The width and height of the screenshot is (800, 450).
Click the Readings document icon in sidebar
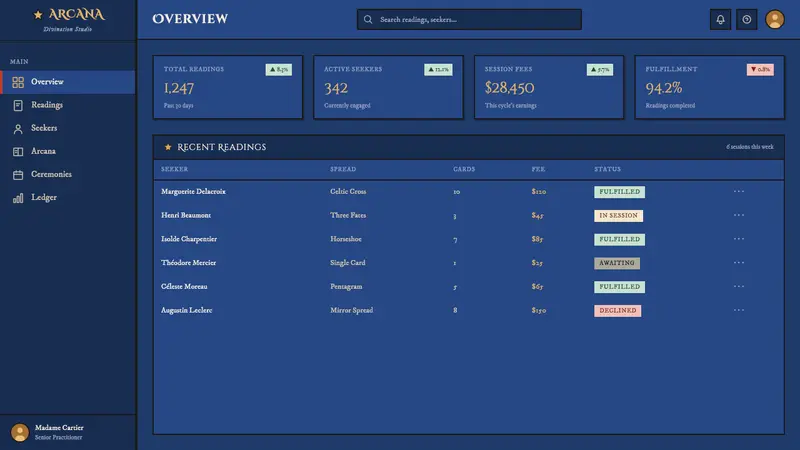(x=18, y=105)
